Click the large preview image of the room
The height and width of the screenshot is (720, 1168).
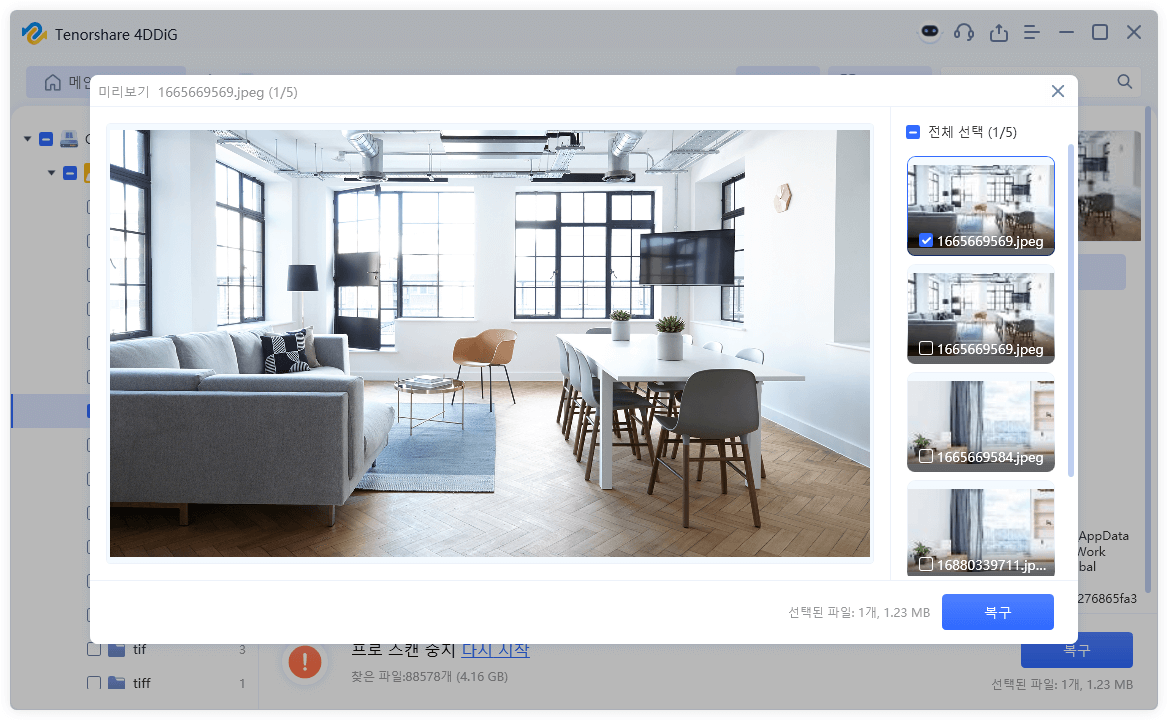click(489, 343)
